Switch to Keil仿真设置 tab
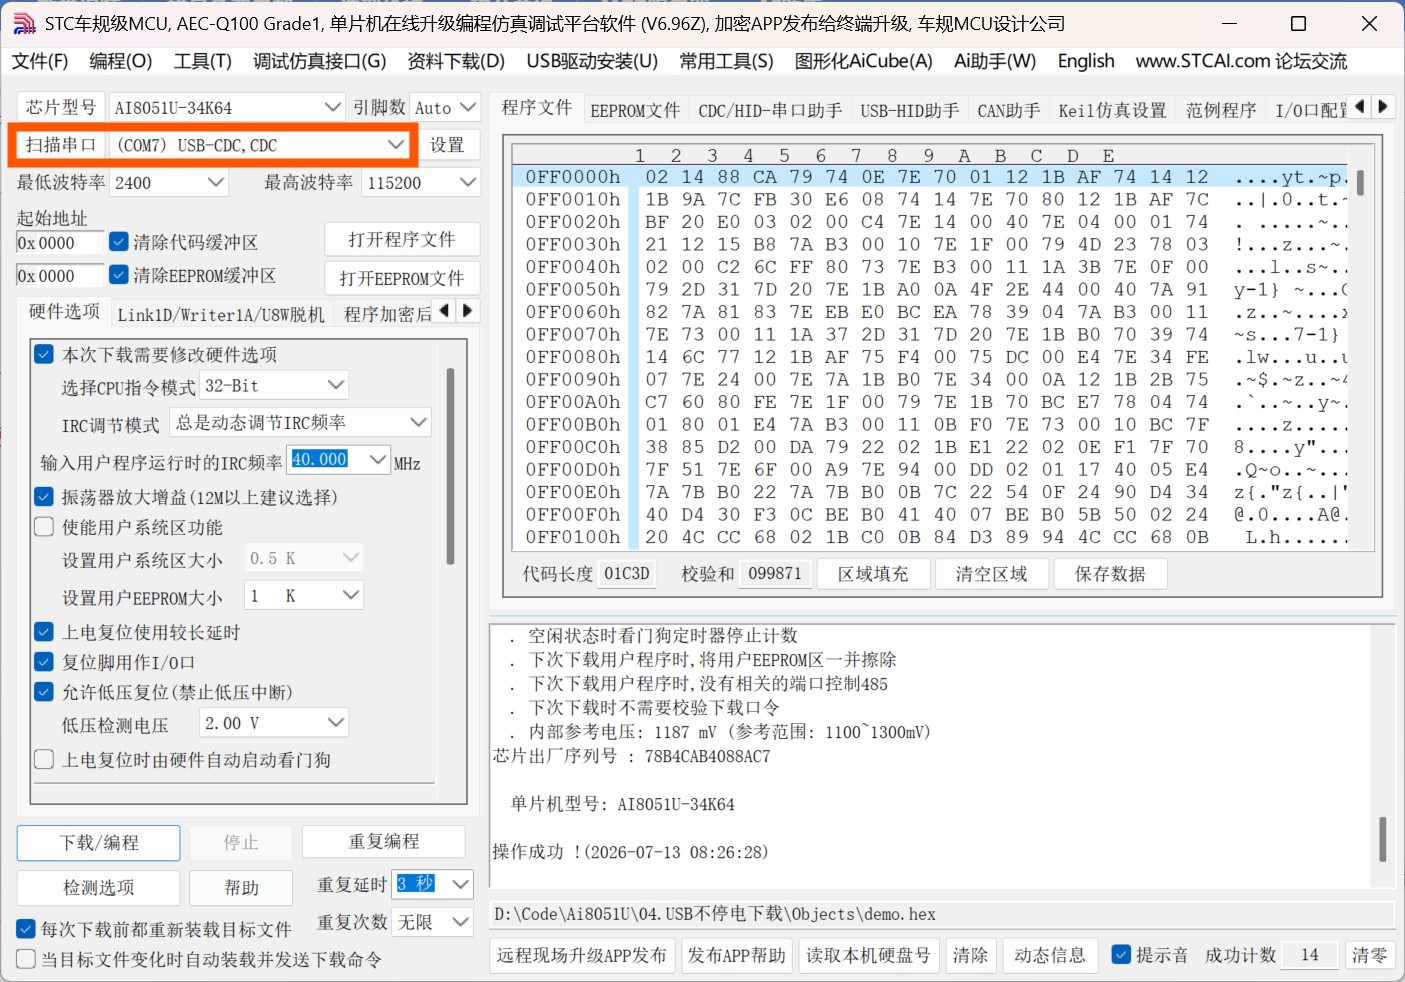 click(x=1113, y=110)
